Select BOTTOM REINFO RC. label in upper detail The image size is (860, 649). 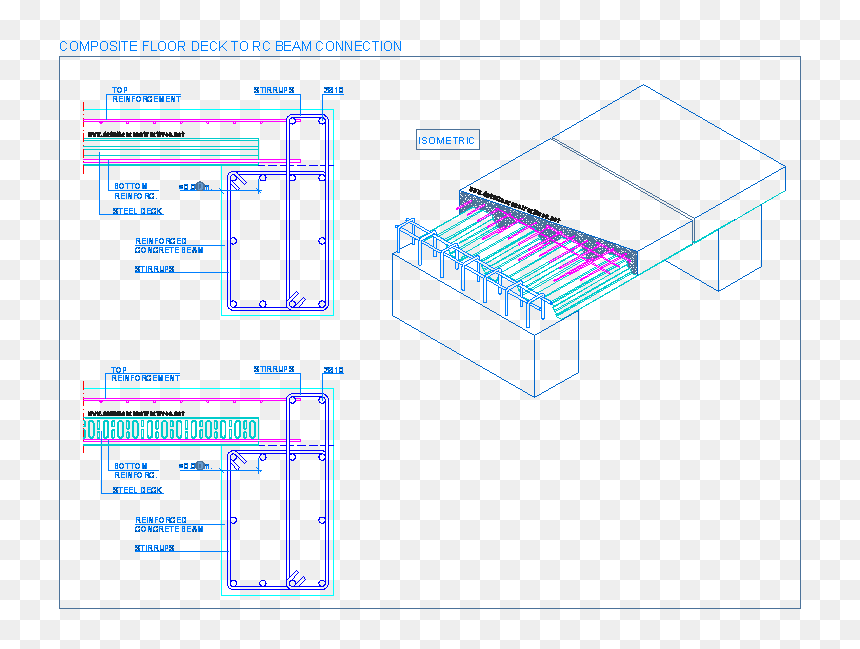[x=135, y=191]
